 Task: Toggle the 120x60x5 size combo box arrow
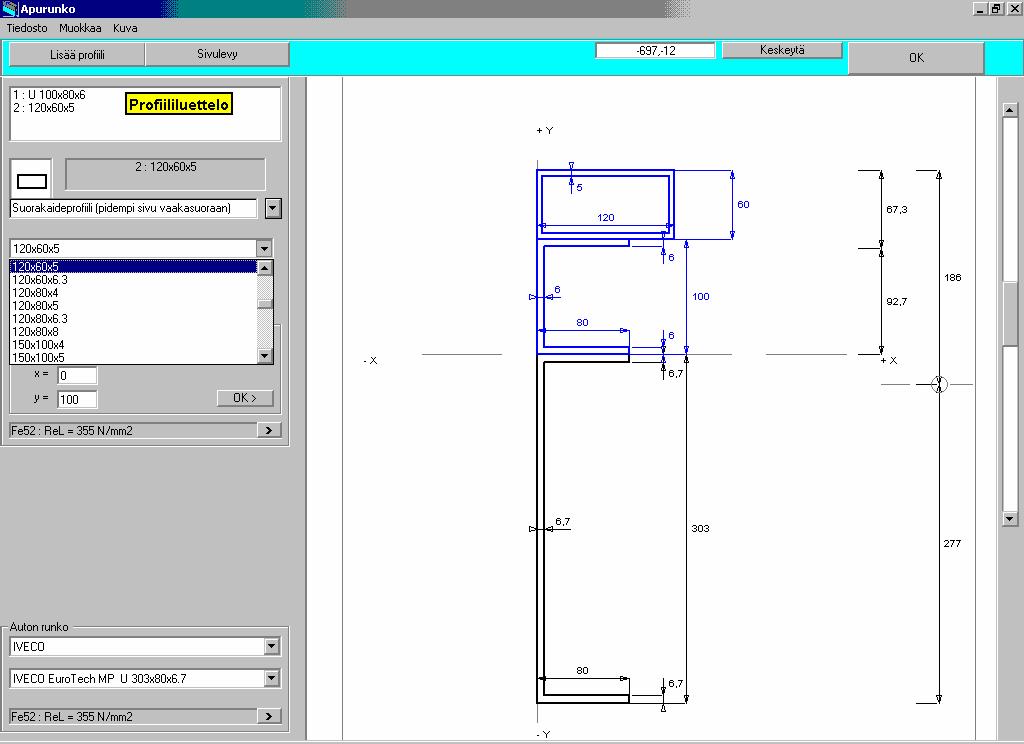264,248
